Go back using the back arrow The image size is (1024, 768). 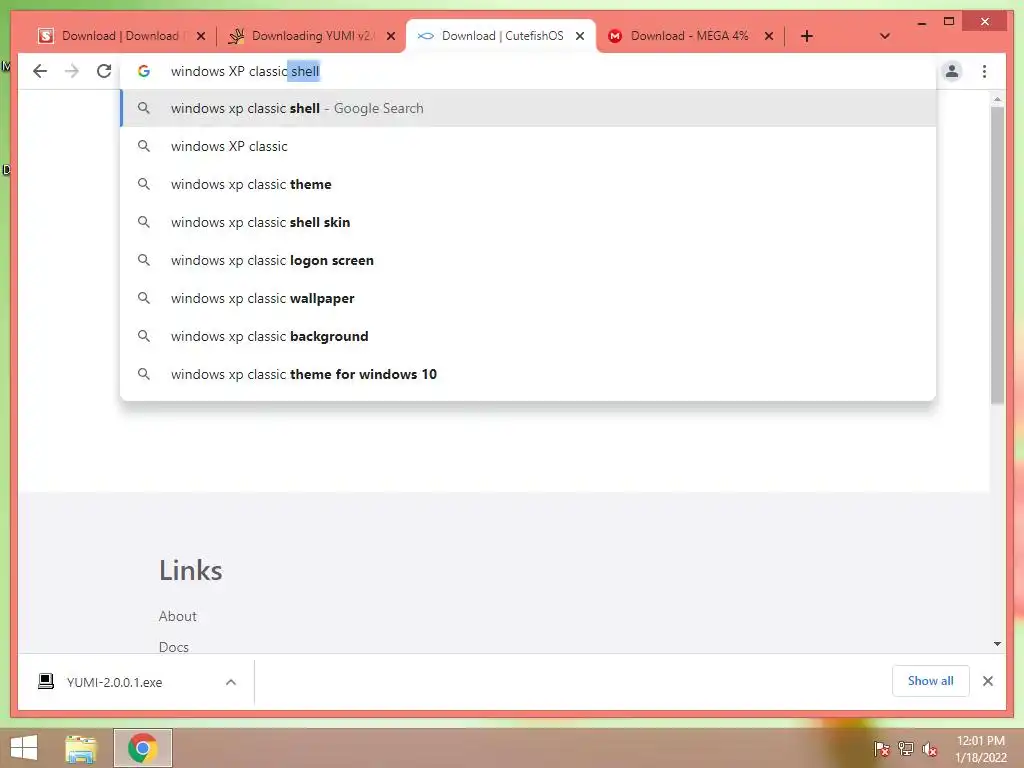pos(40,71)
